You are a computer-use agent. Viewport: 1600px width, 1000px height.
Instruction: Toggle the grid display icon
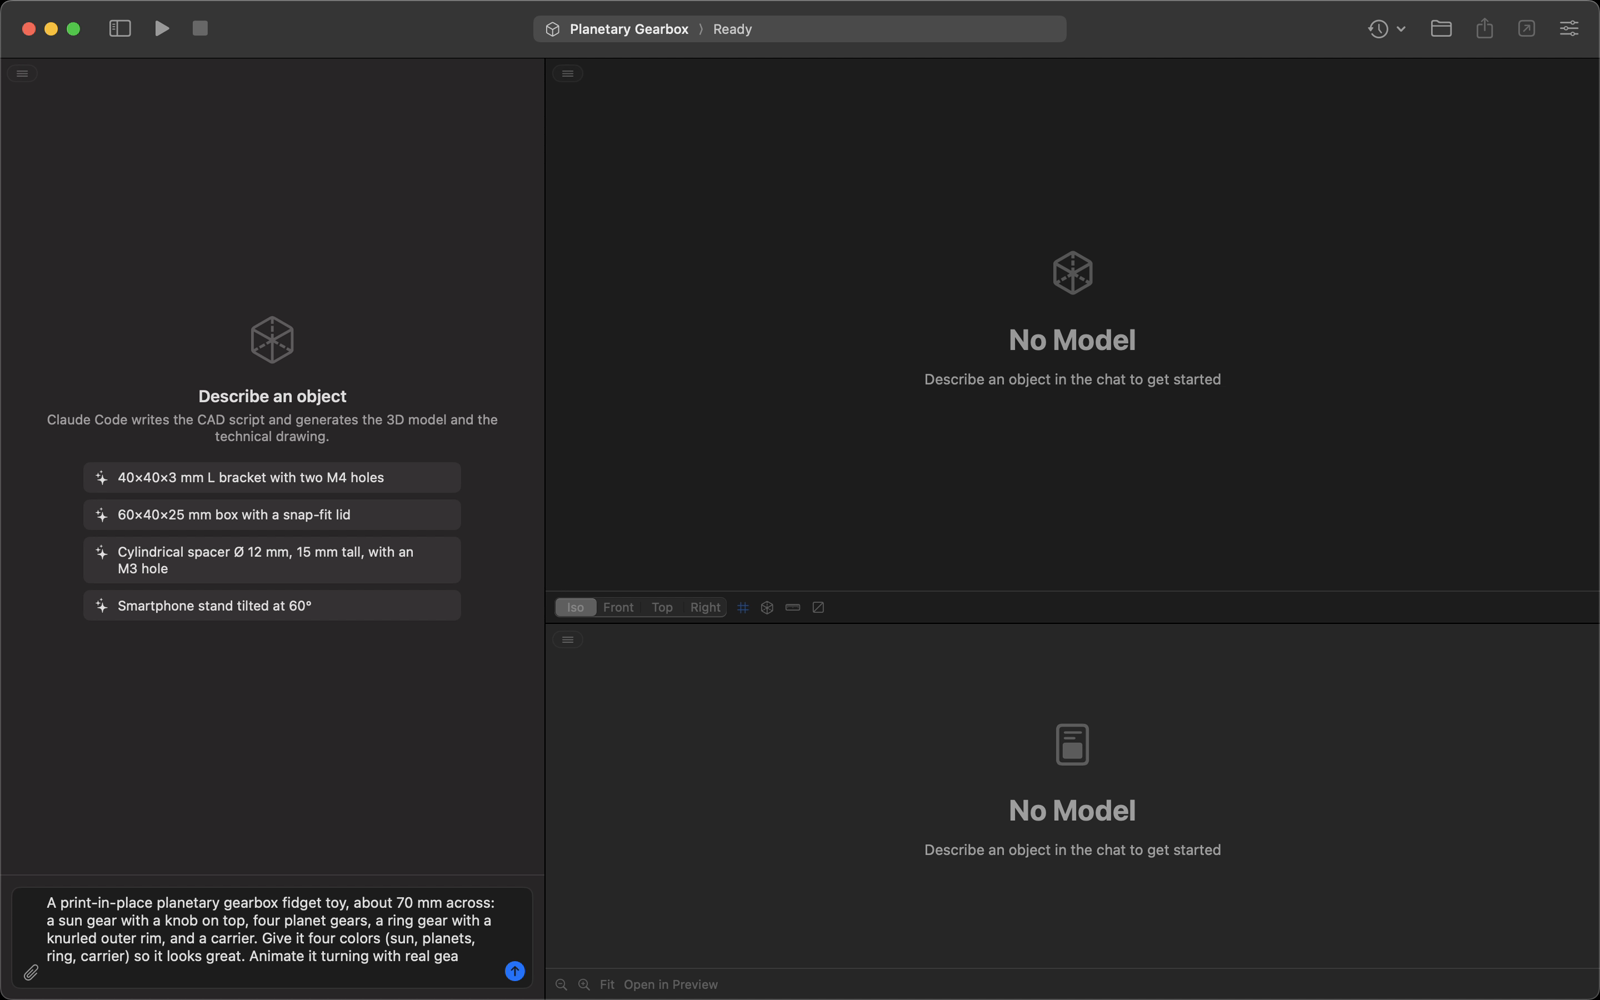[x=743, y=607]
